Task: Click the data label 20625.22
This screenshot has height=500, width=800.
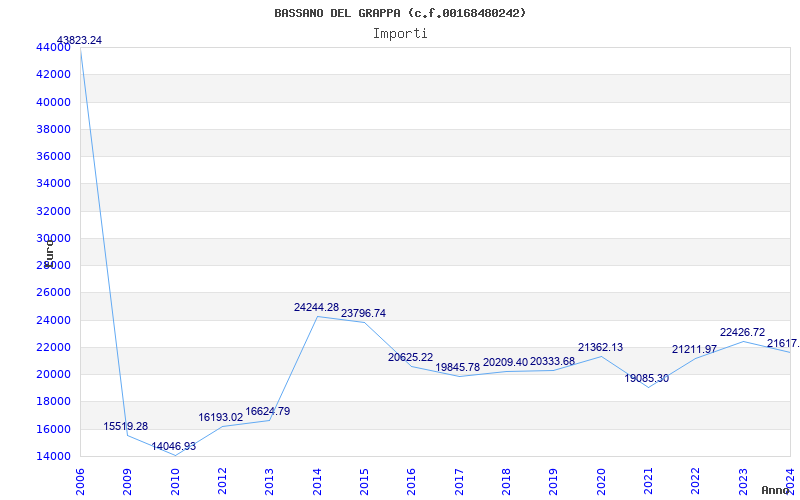Action: tap(410, 358)
